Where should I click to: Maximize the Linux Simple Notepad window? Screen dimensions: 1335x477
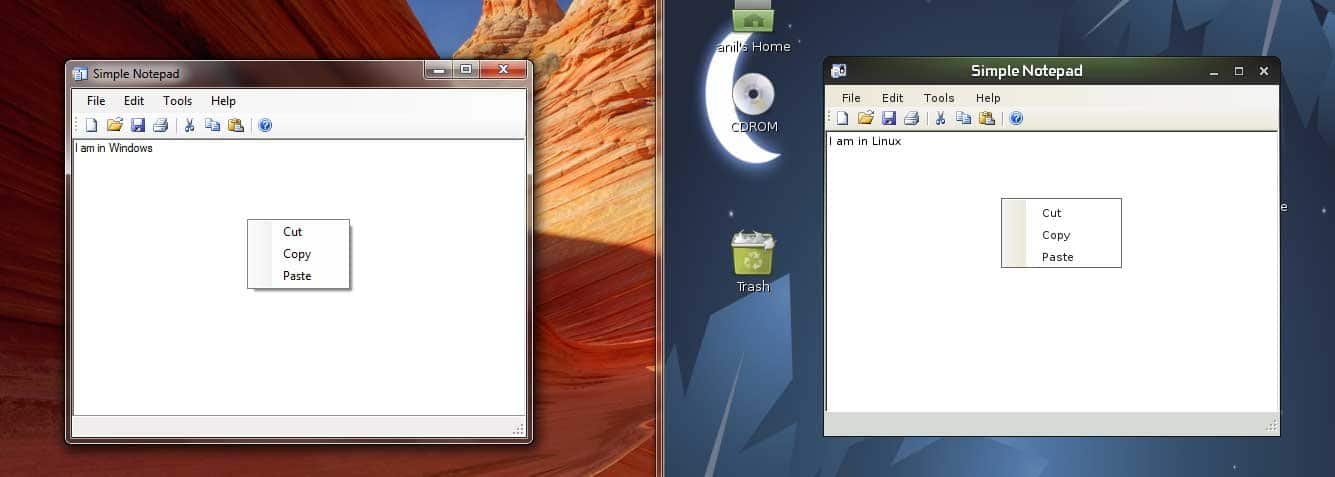pyautogui.click(x=1238, y=71)
